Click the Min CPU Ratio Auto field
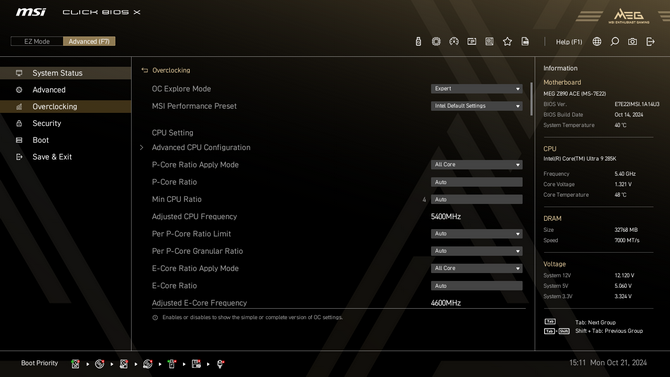670x377 pixels. [x=476, y=199]
